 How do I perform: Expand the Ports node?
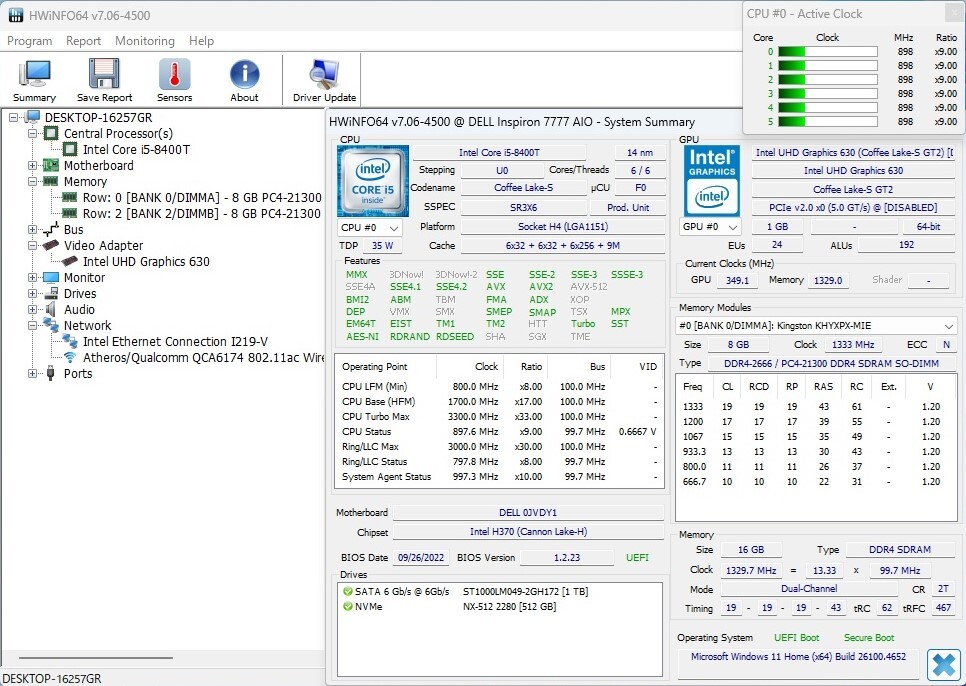point(33,373)
